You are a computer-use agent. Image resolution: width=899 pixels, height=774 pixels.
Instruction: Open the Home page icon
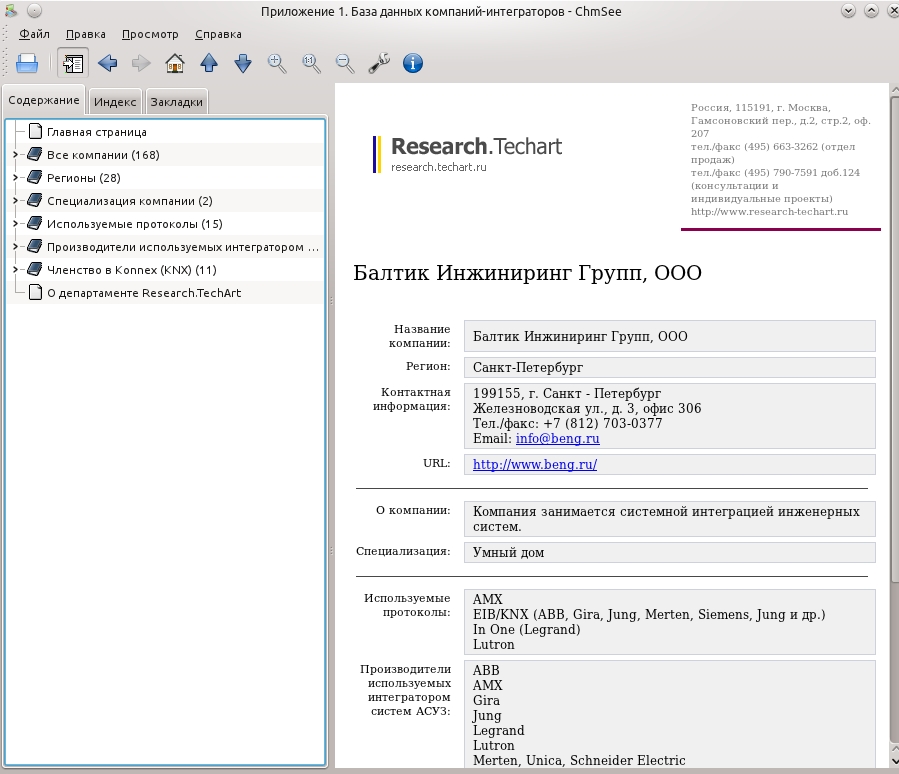coord(175,63)
